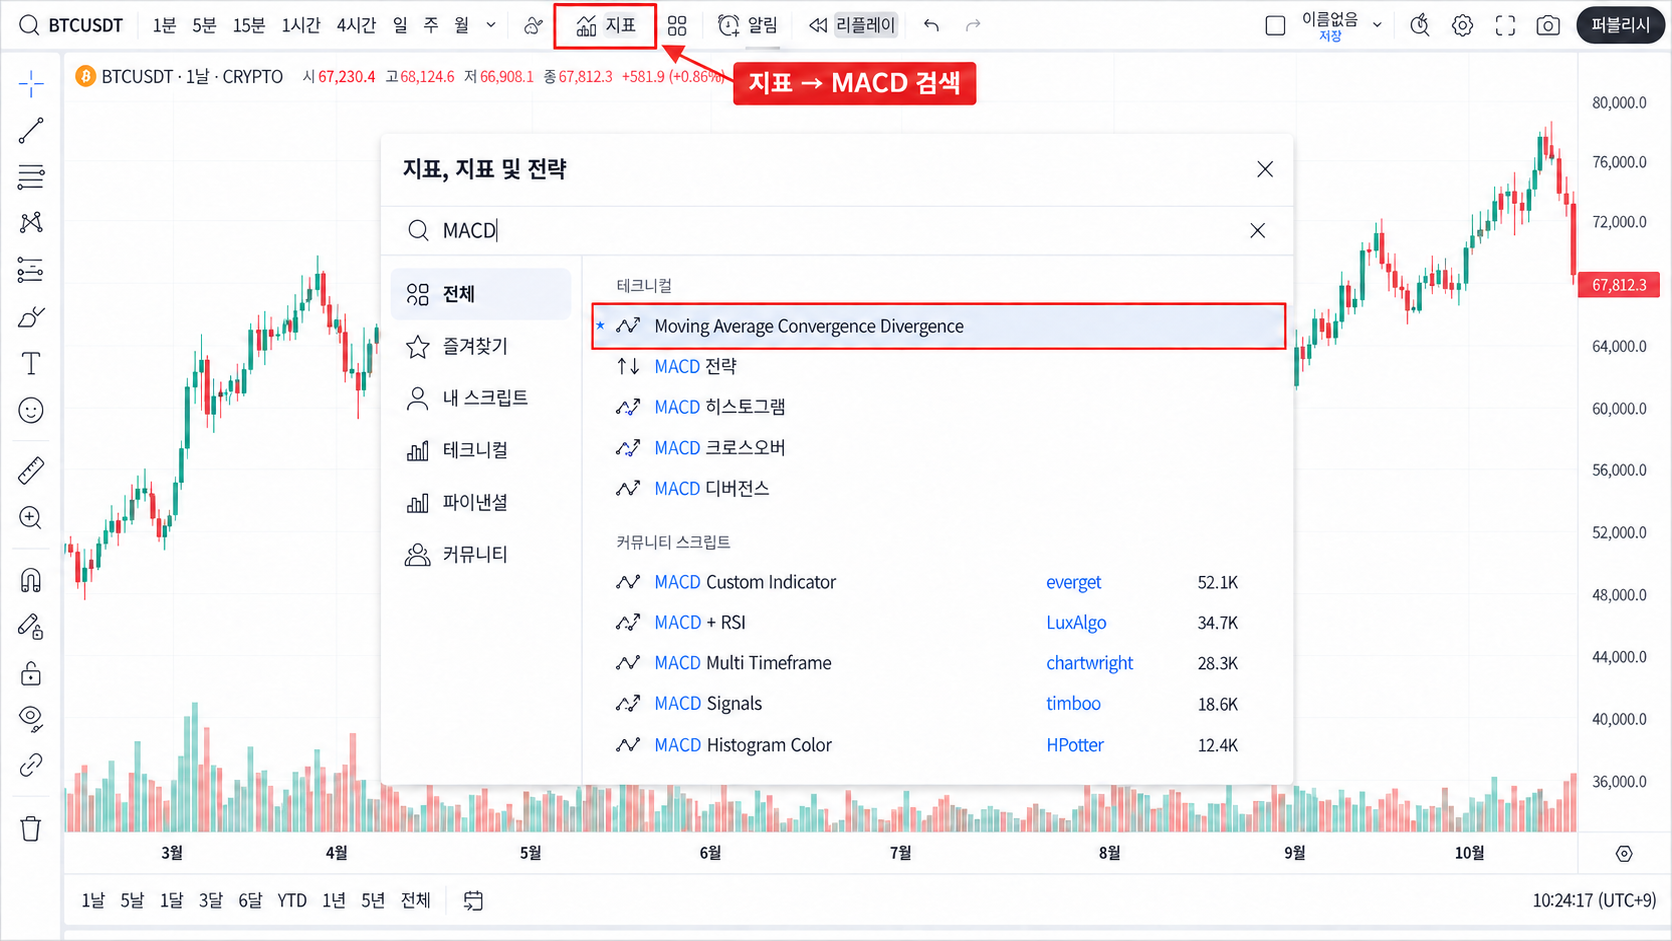The height and width of the screenshot is (941, 1672).
Task: Select the Text annotation tool
Action: pyautogui.click(x=31, y=364)
